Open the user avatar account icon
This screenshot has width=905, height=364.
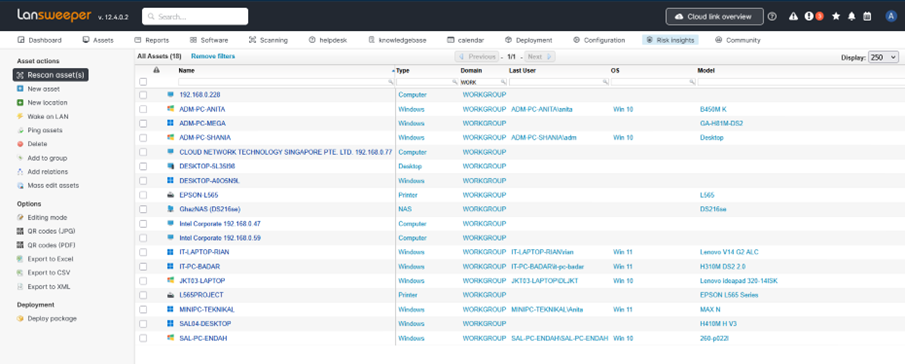891,17
